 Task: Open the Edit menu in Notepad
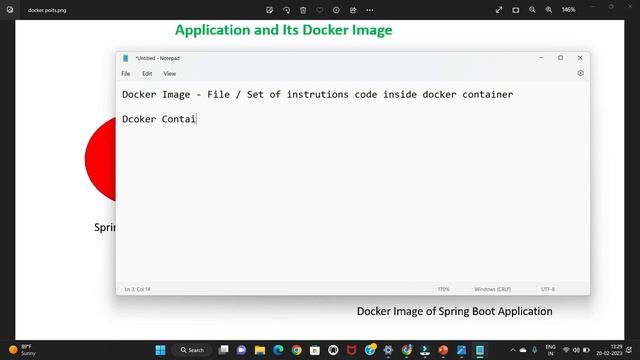click(147, 74)
